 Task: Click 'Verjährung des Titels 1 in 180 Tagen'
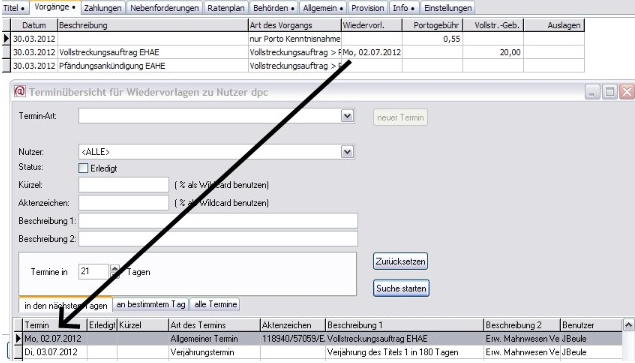point(393,352)
